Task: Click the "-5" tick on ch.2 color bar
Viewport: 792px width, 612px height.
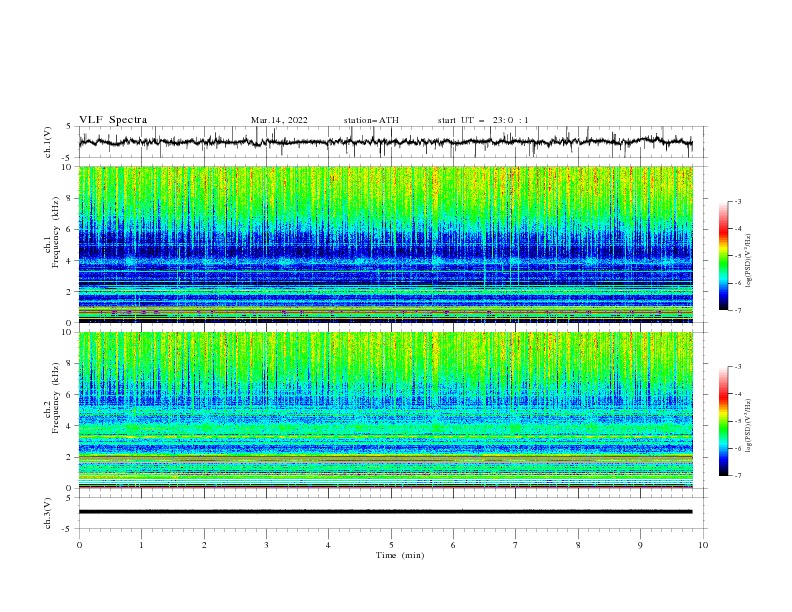Action: point(737,421)
